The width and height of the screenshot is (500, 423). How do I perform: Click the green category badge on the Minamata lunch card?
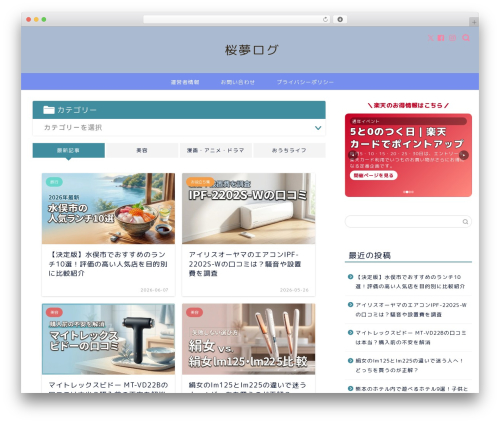[x=54, y=182]
